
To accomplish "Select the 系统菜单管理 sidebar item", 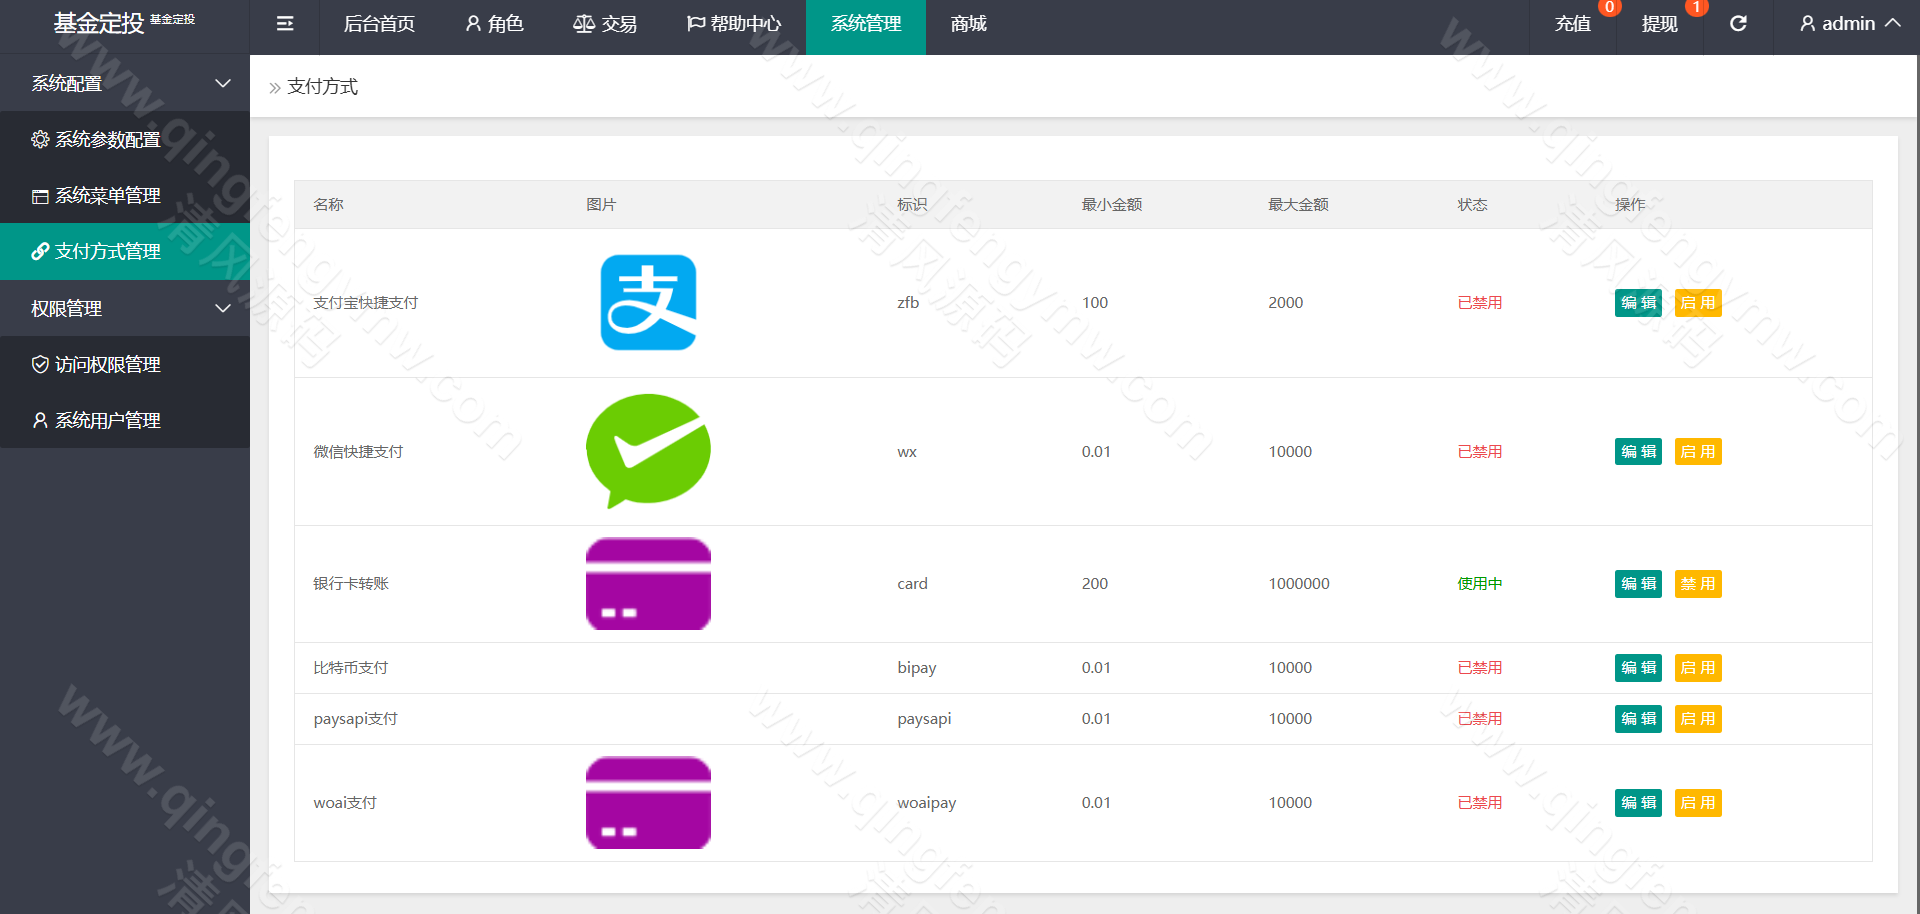I will click(107, 195).
